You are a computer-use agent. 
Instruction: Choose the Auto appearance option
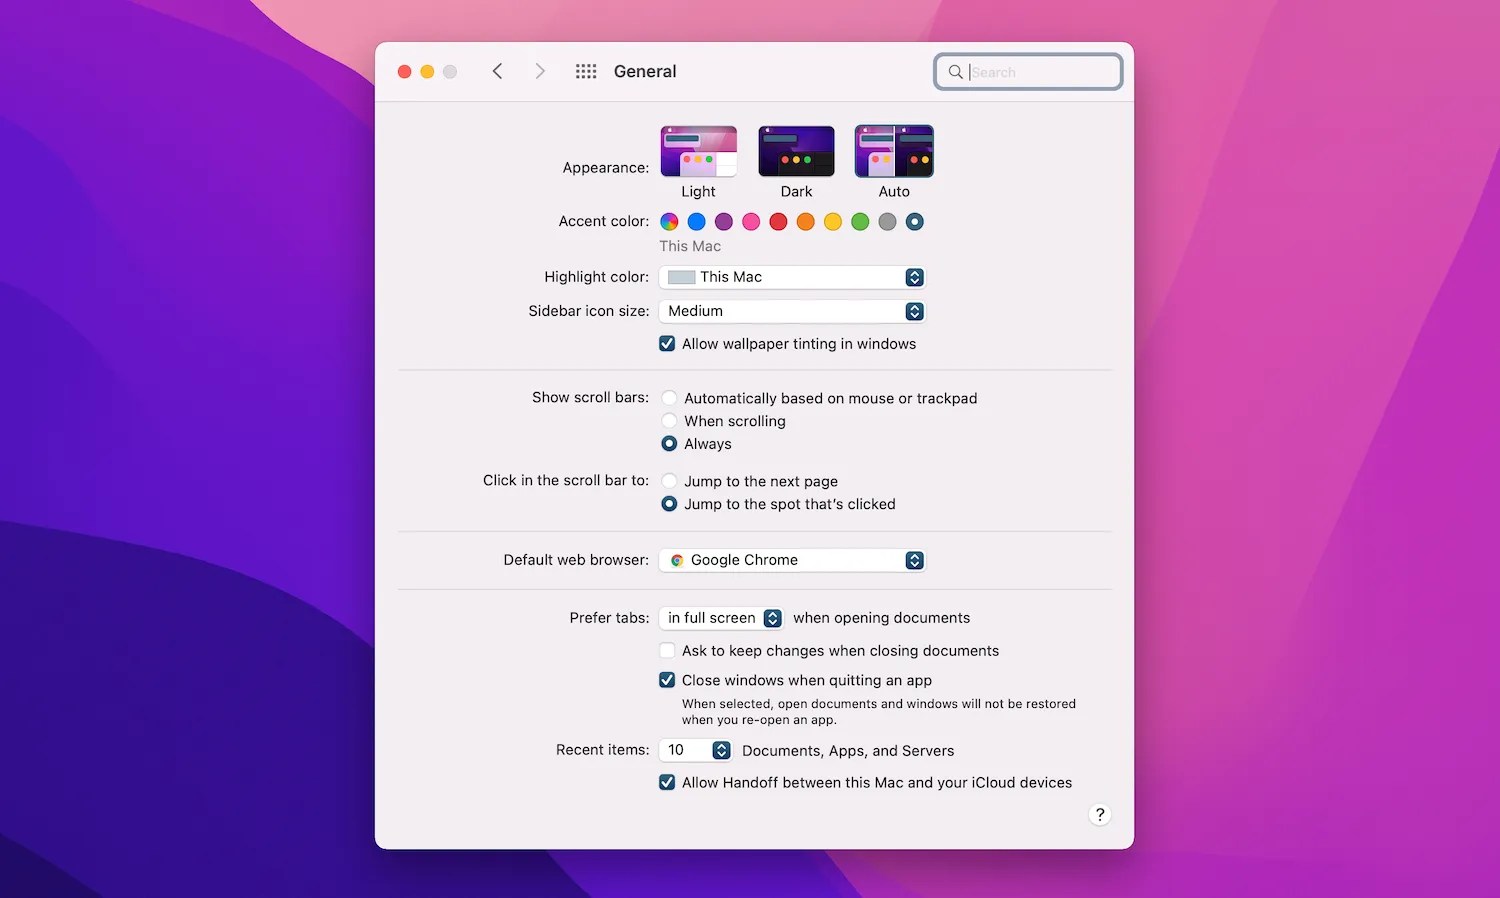[x=893, y=150]
